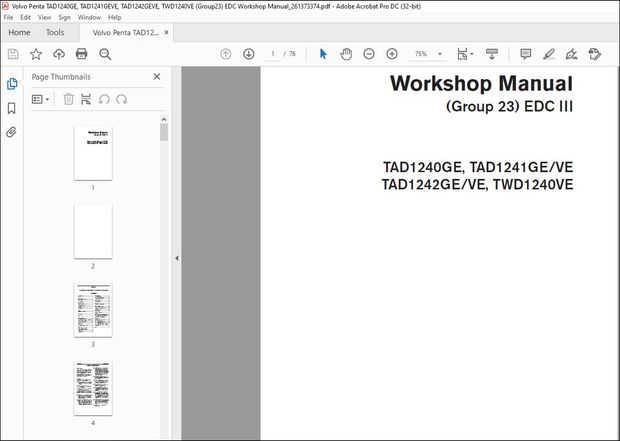Delete selected page thumbnail

click(x=68, y=99)
